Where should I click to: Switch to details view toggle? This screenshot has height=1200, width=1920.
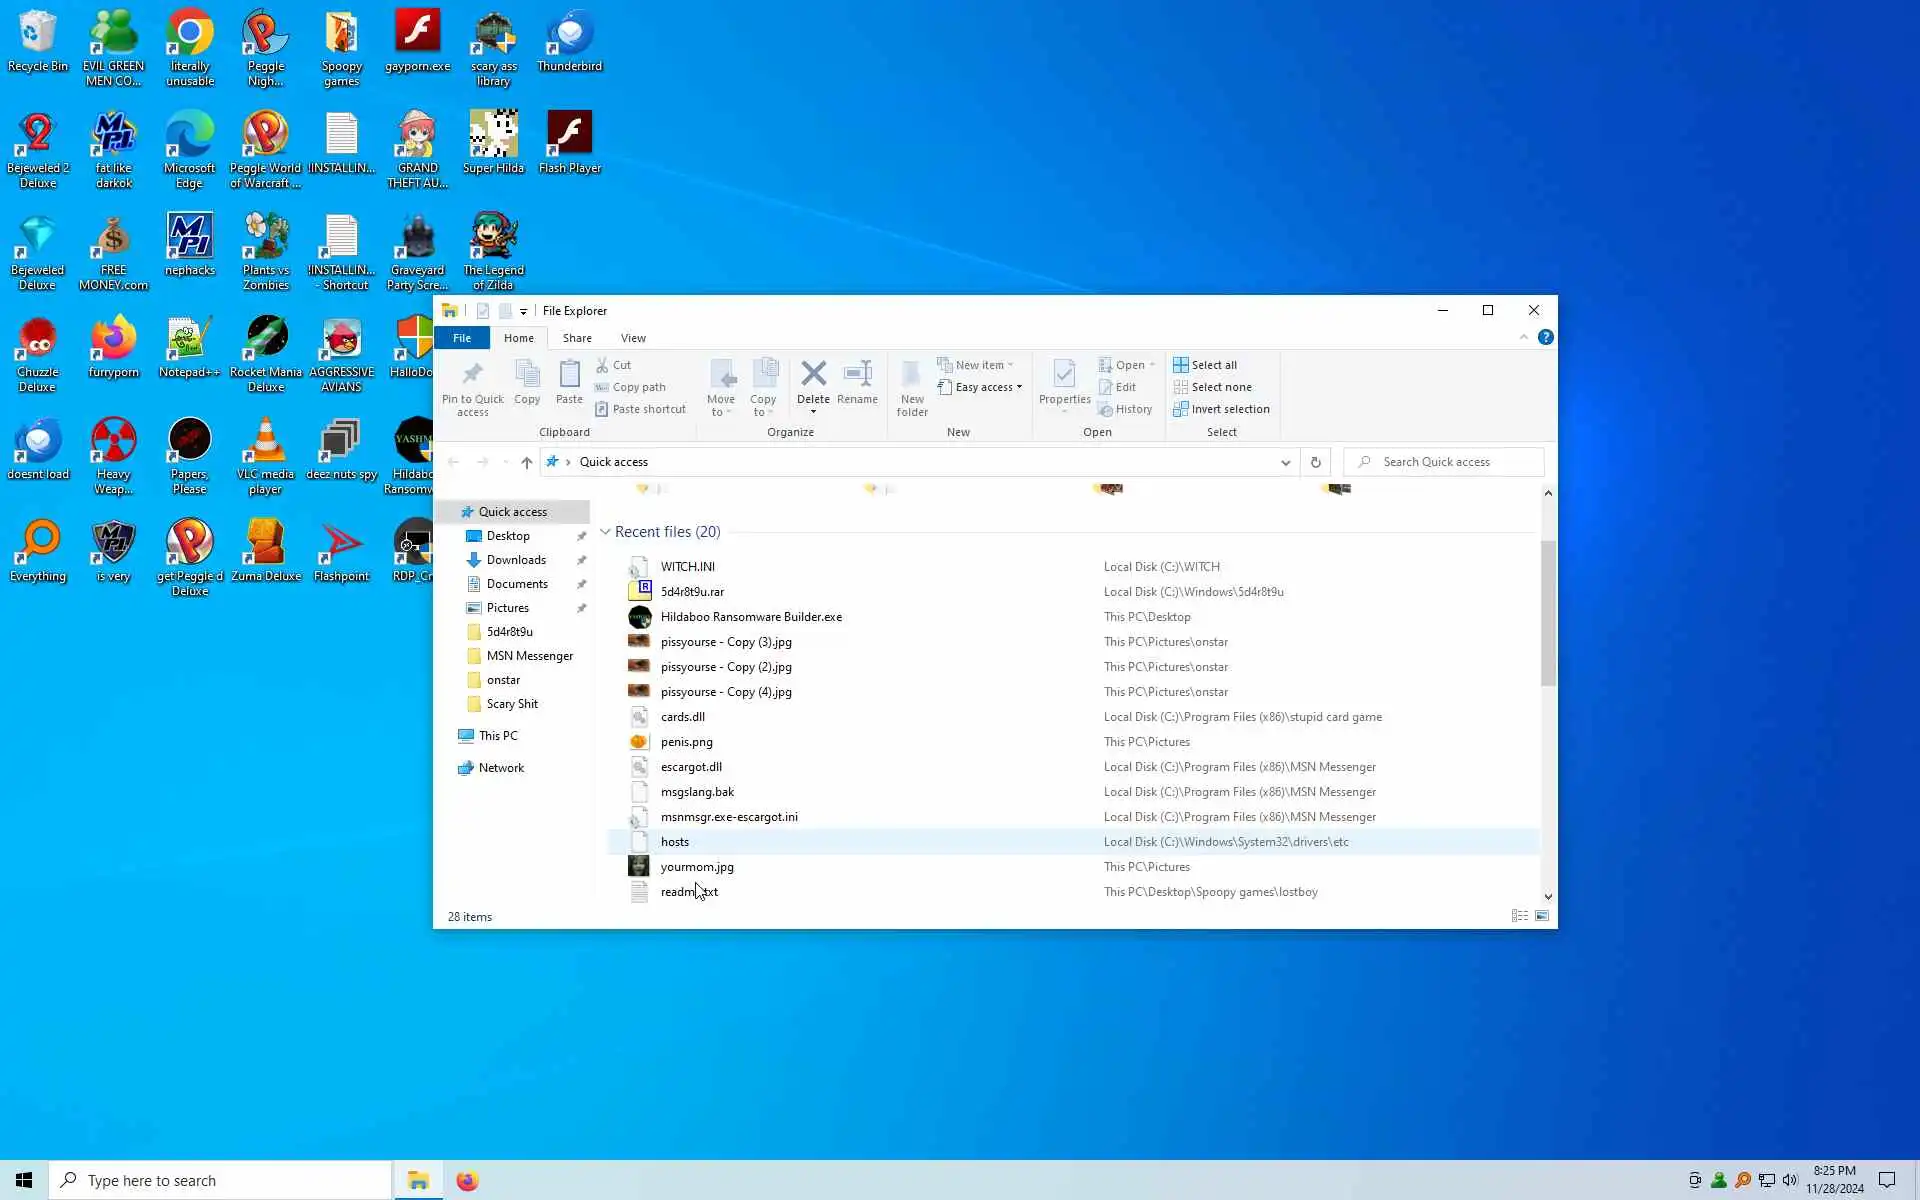(x=1519, y=916)
